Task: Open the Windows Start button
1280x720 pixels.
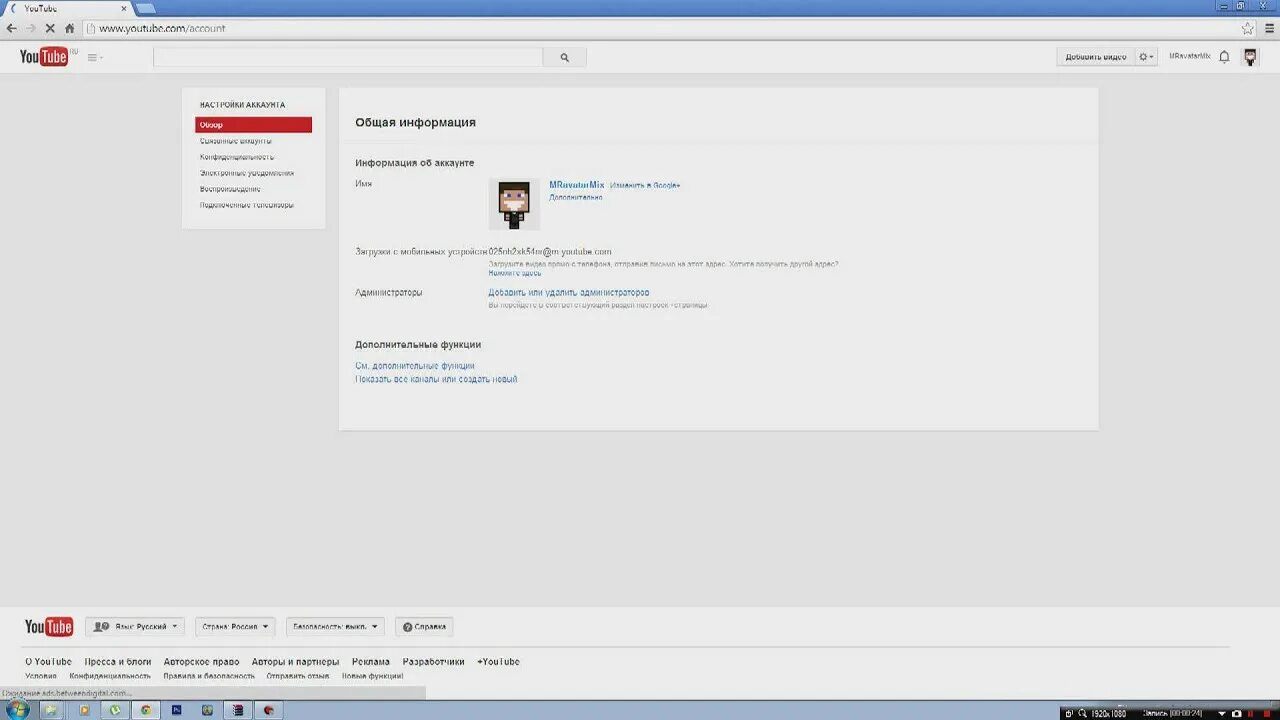Action: (17, 710)
